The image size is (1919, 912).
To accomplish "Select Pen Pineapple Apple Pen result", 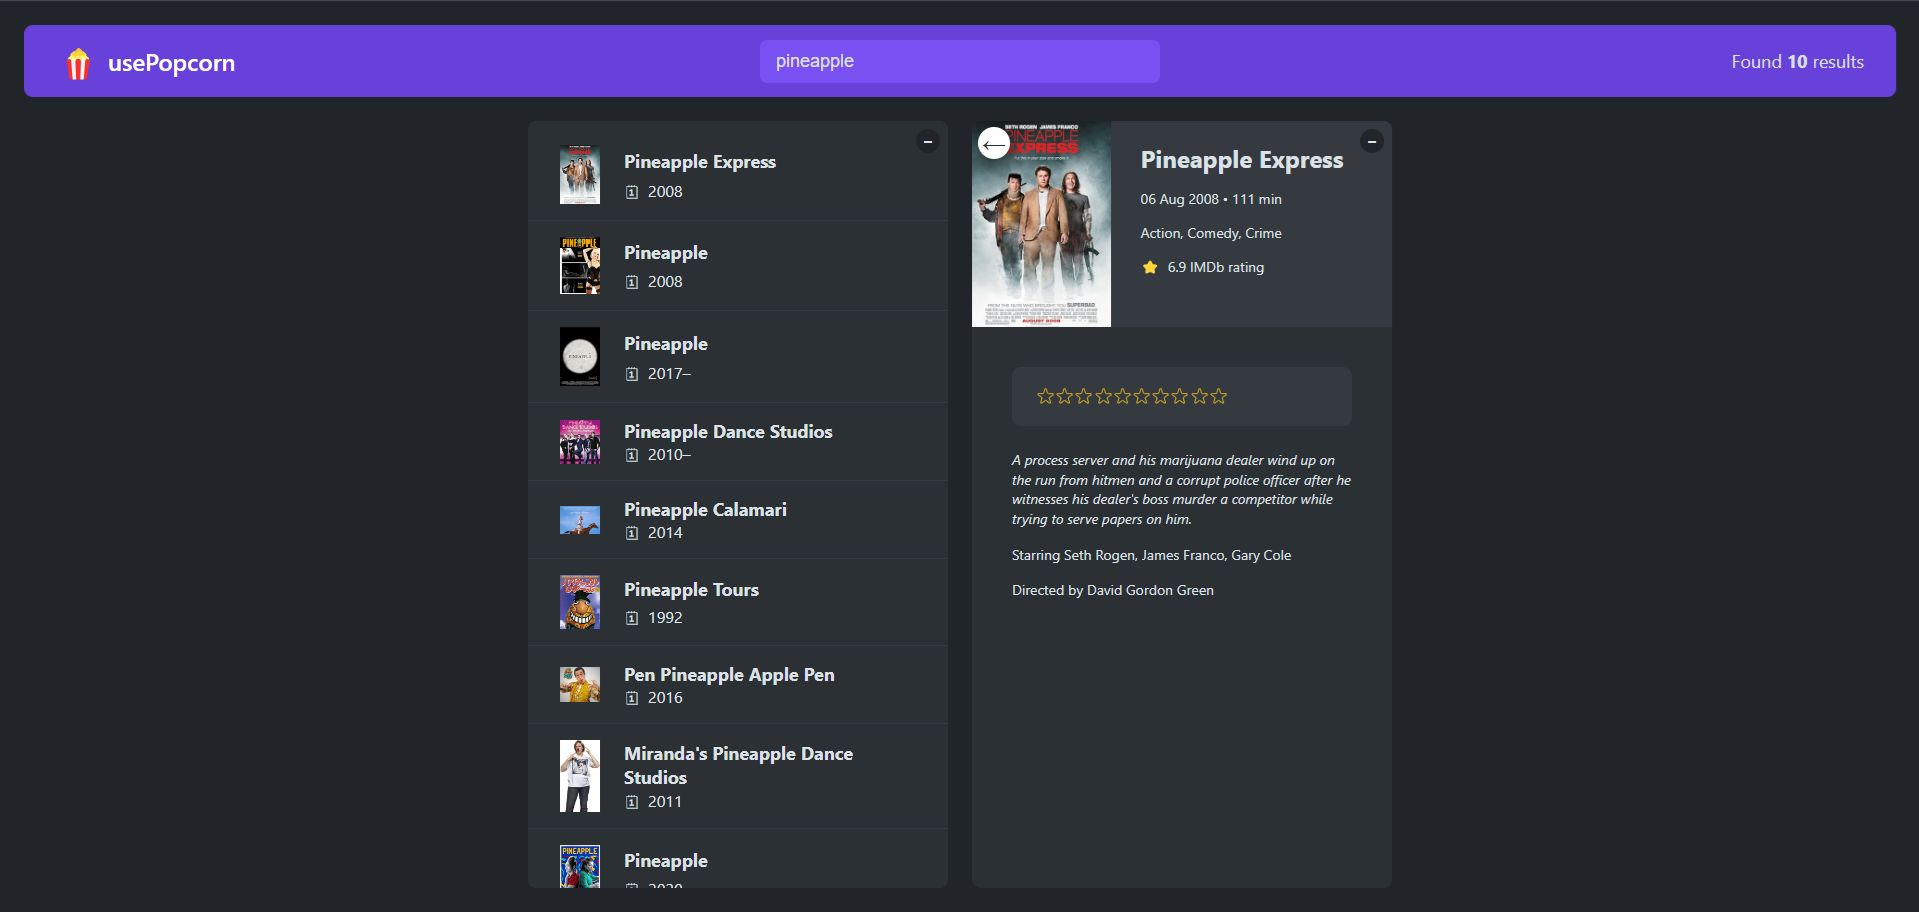I will (x=738, y=685).
